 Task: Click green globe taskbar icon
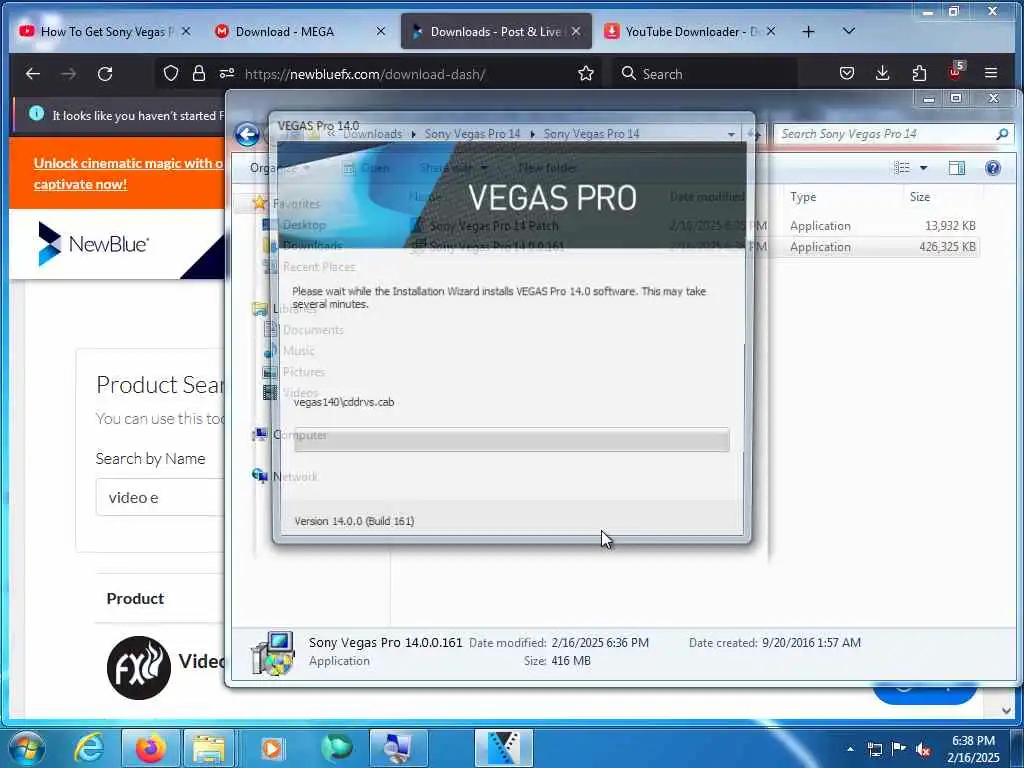tap(336, 748)
